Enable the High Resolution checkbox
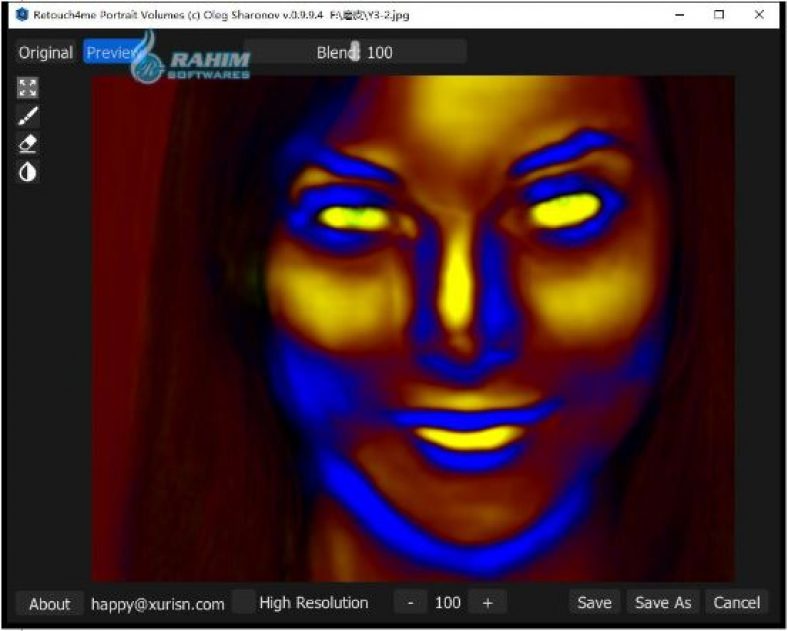 (243, 602)
